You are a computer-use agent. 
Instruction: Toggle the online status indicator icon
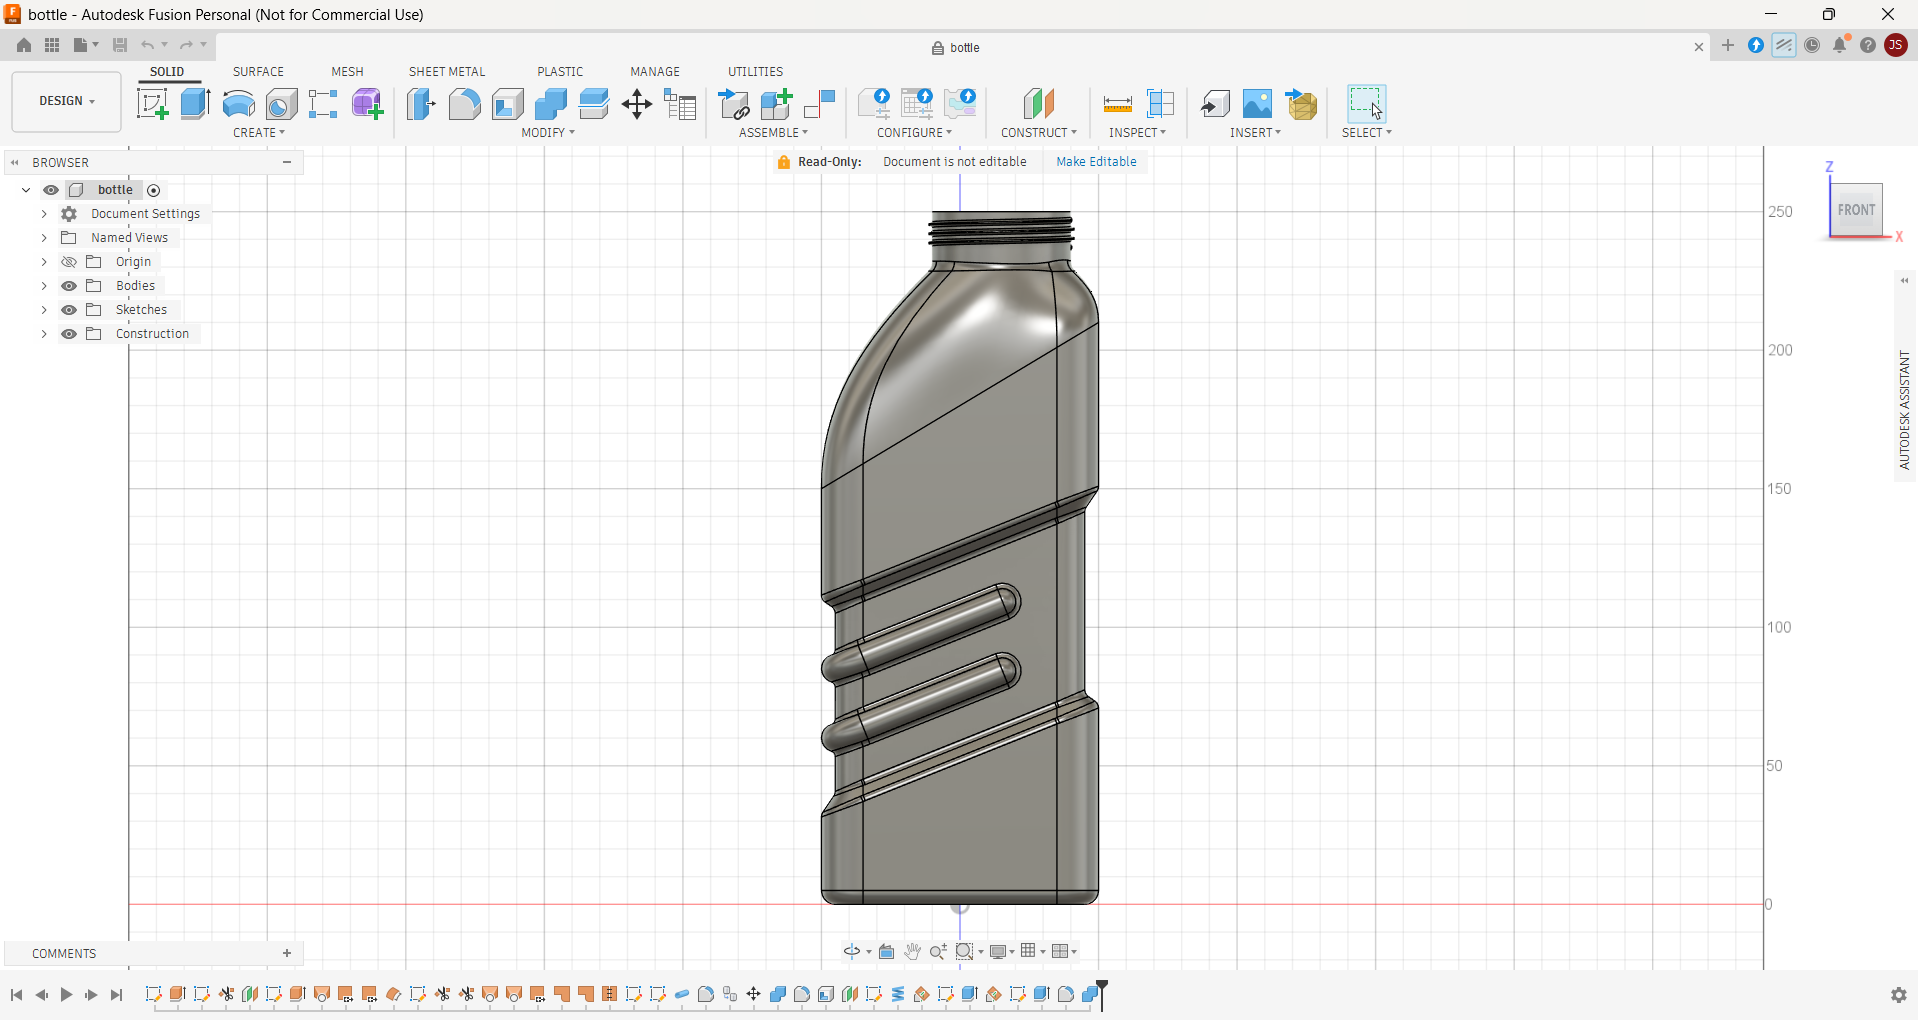pos(1784,45)
